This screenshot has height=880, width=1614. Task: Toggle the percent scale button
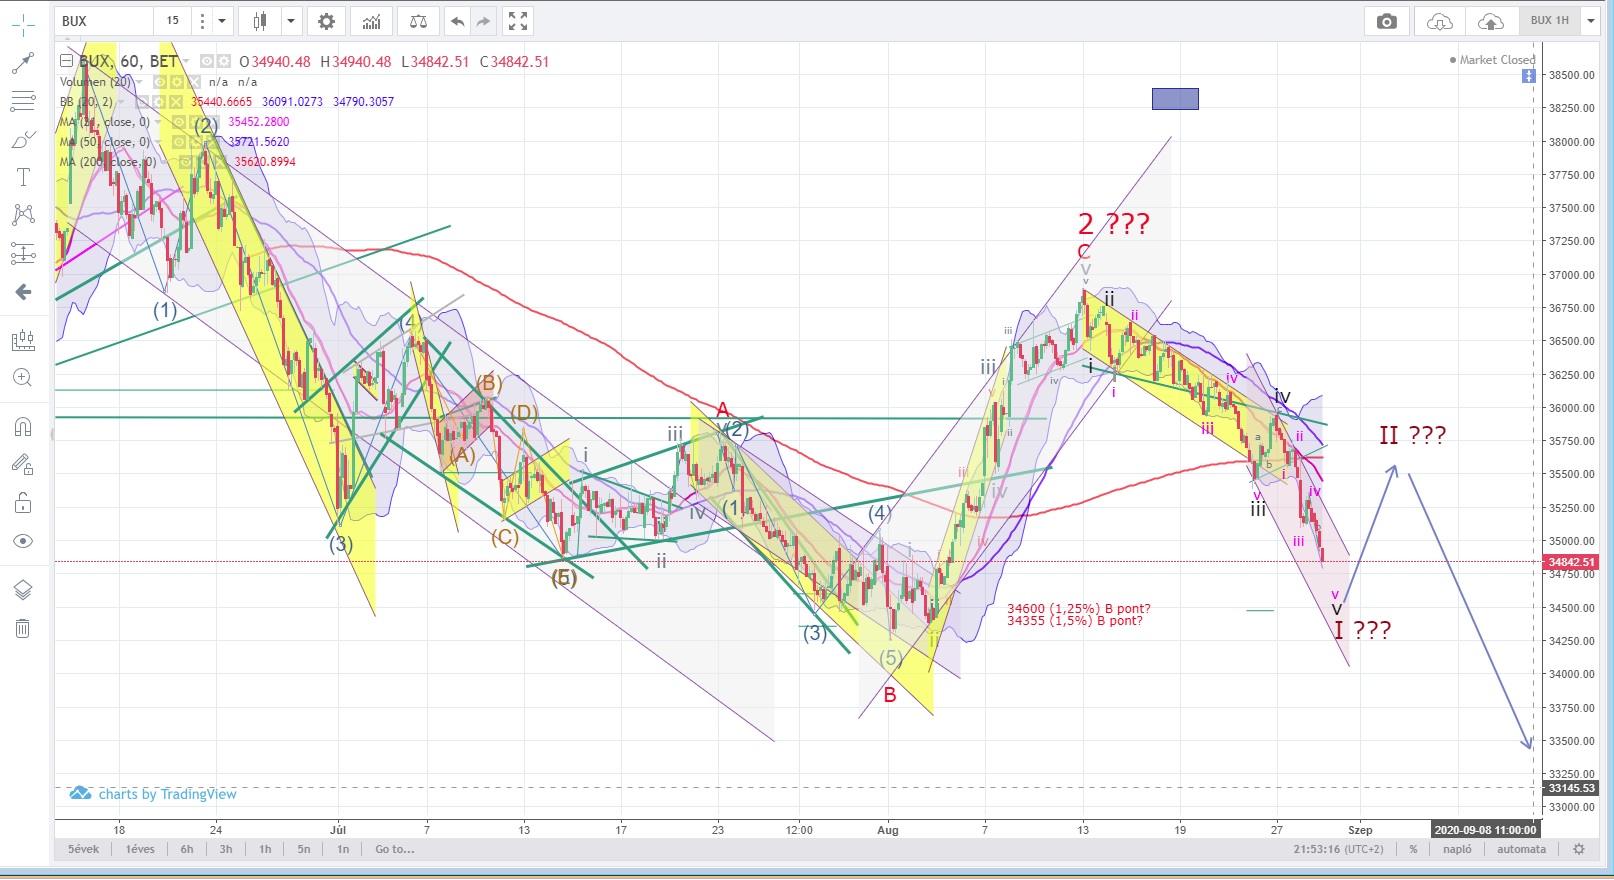coord(1413,849)
